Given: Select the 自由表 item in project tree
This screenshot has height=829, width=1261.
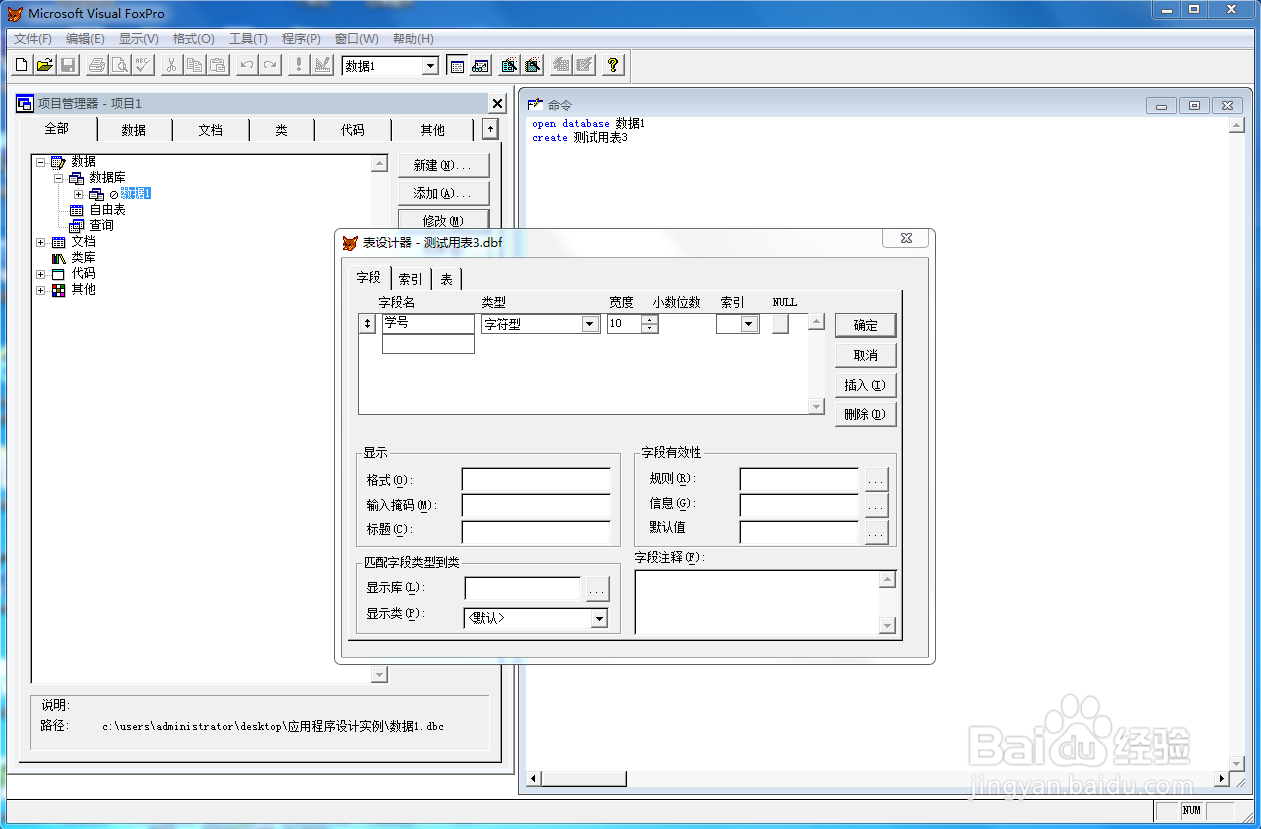Looking at the screenshot, I should tap(107, 210).
